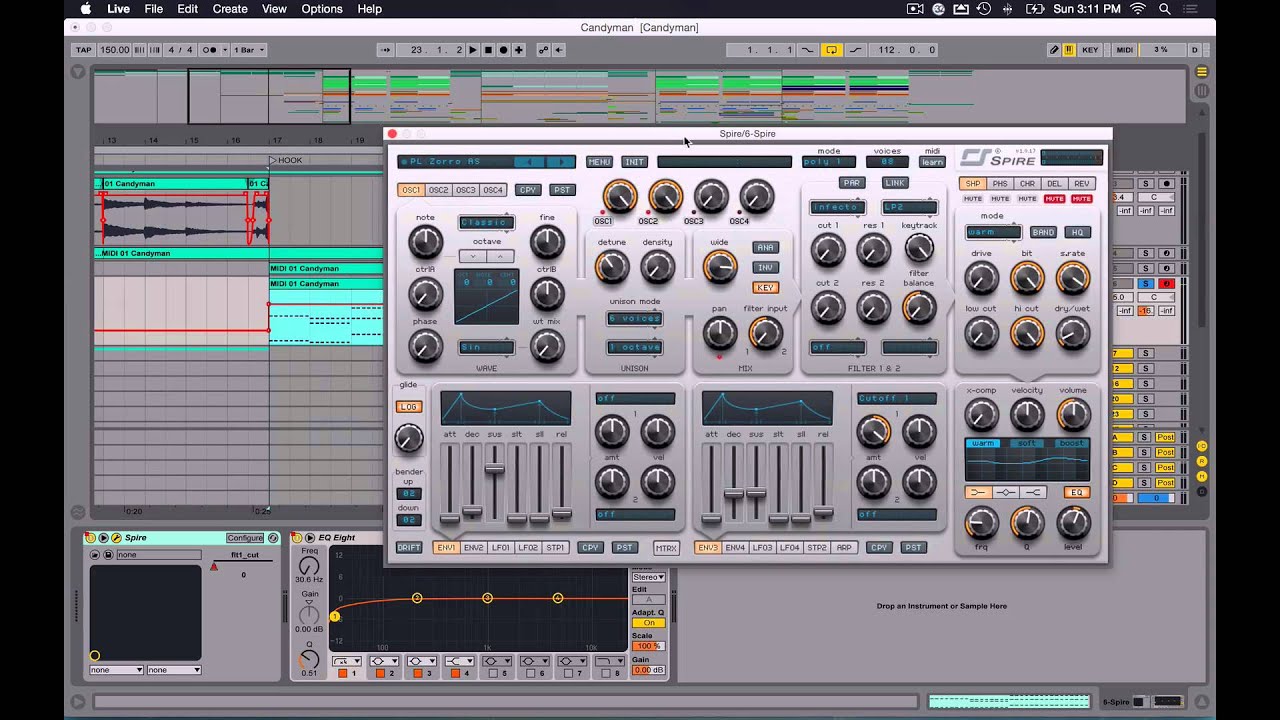Viewport: 1280px width, 720px height.
Task: Unfold Spire device parameters triangle icon
Action: pyautogui.click(x=103, y=538)
